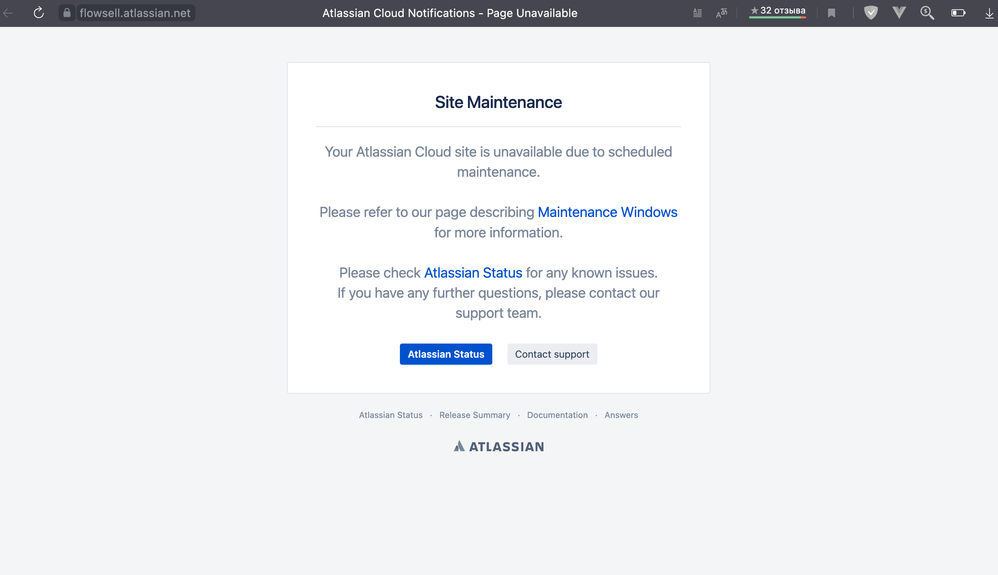The image size is (998, 575).
Task: Open Atlassian Status in the footer
Action: pos(391,415)
